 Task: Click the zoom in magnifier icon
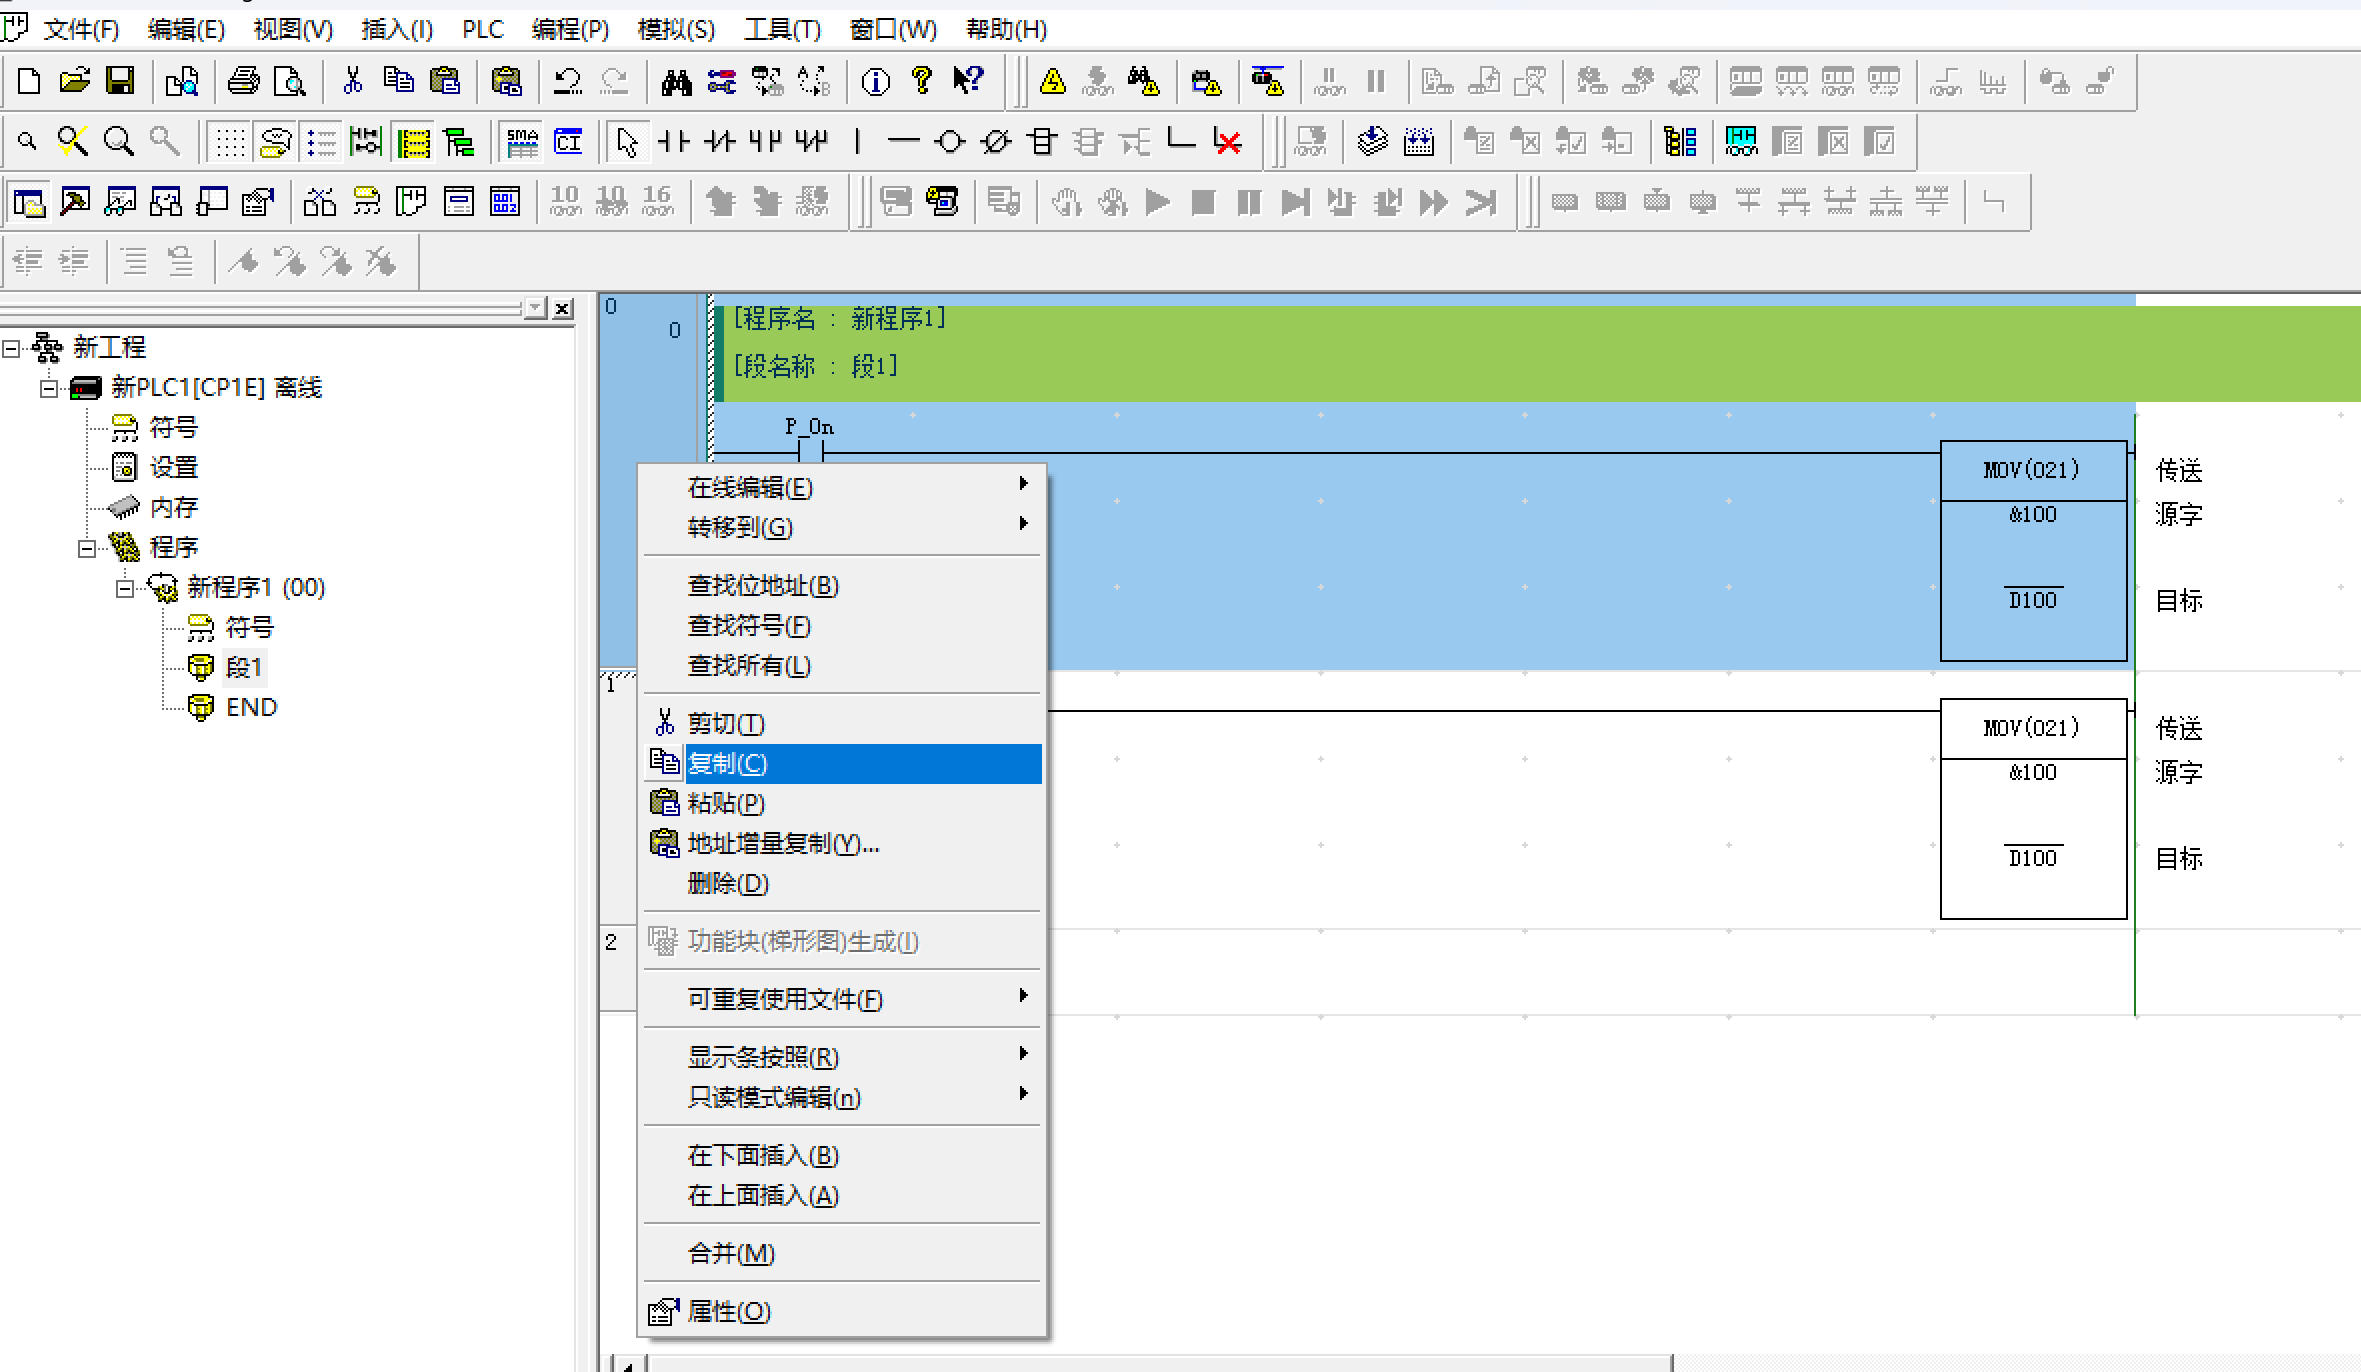coord(119,142)
